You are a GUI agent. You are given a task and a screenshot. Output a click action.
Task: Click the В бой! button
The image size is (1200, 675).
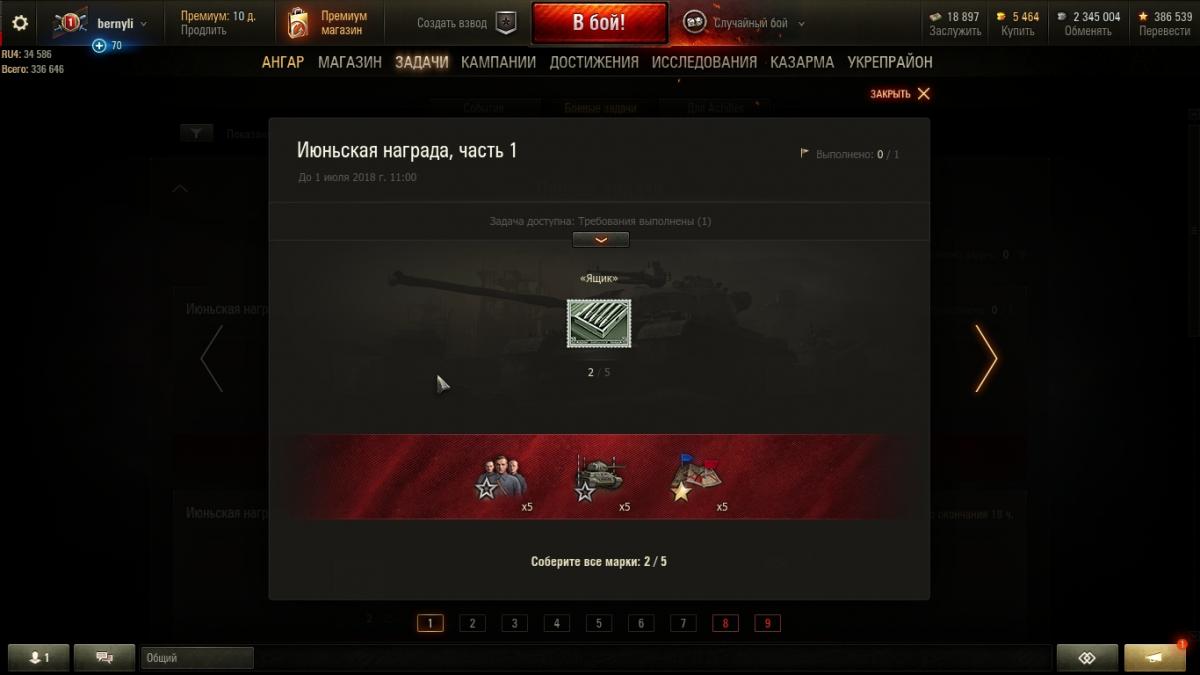[599, 23]
